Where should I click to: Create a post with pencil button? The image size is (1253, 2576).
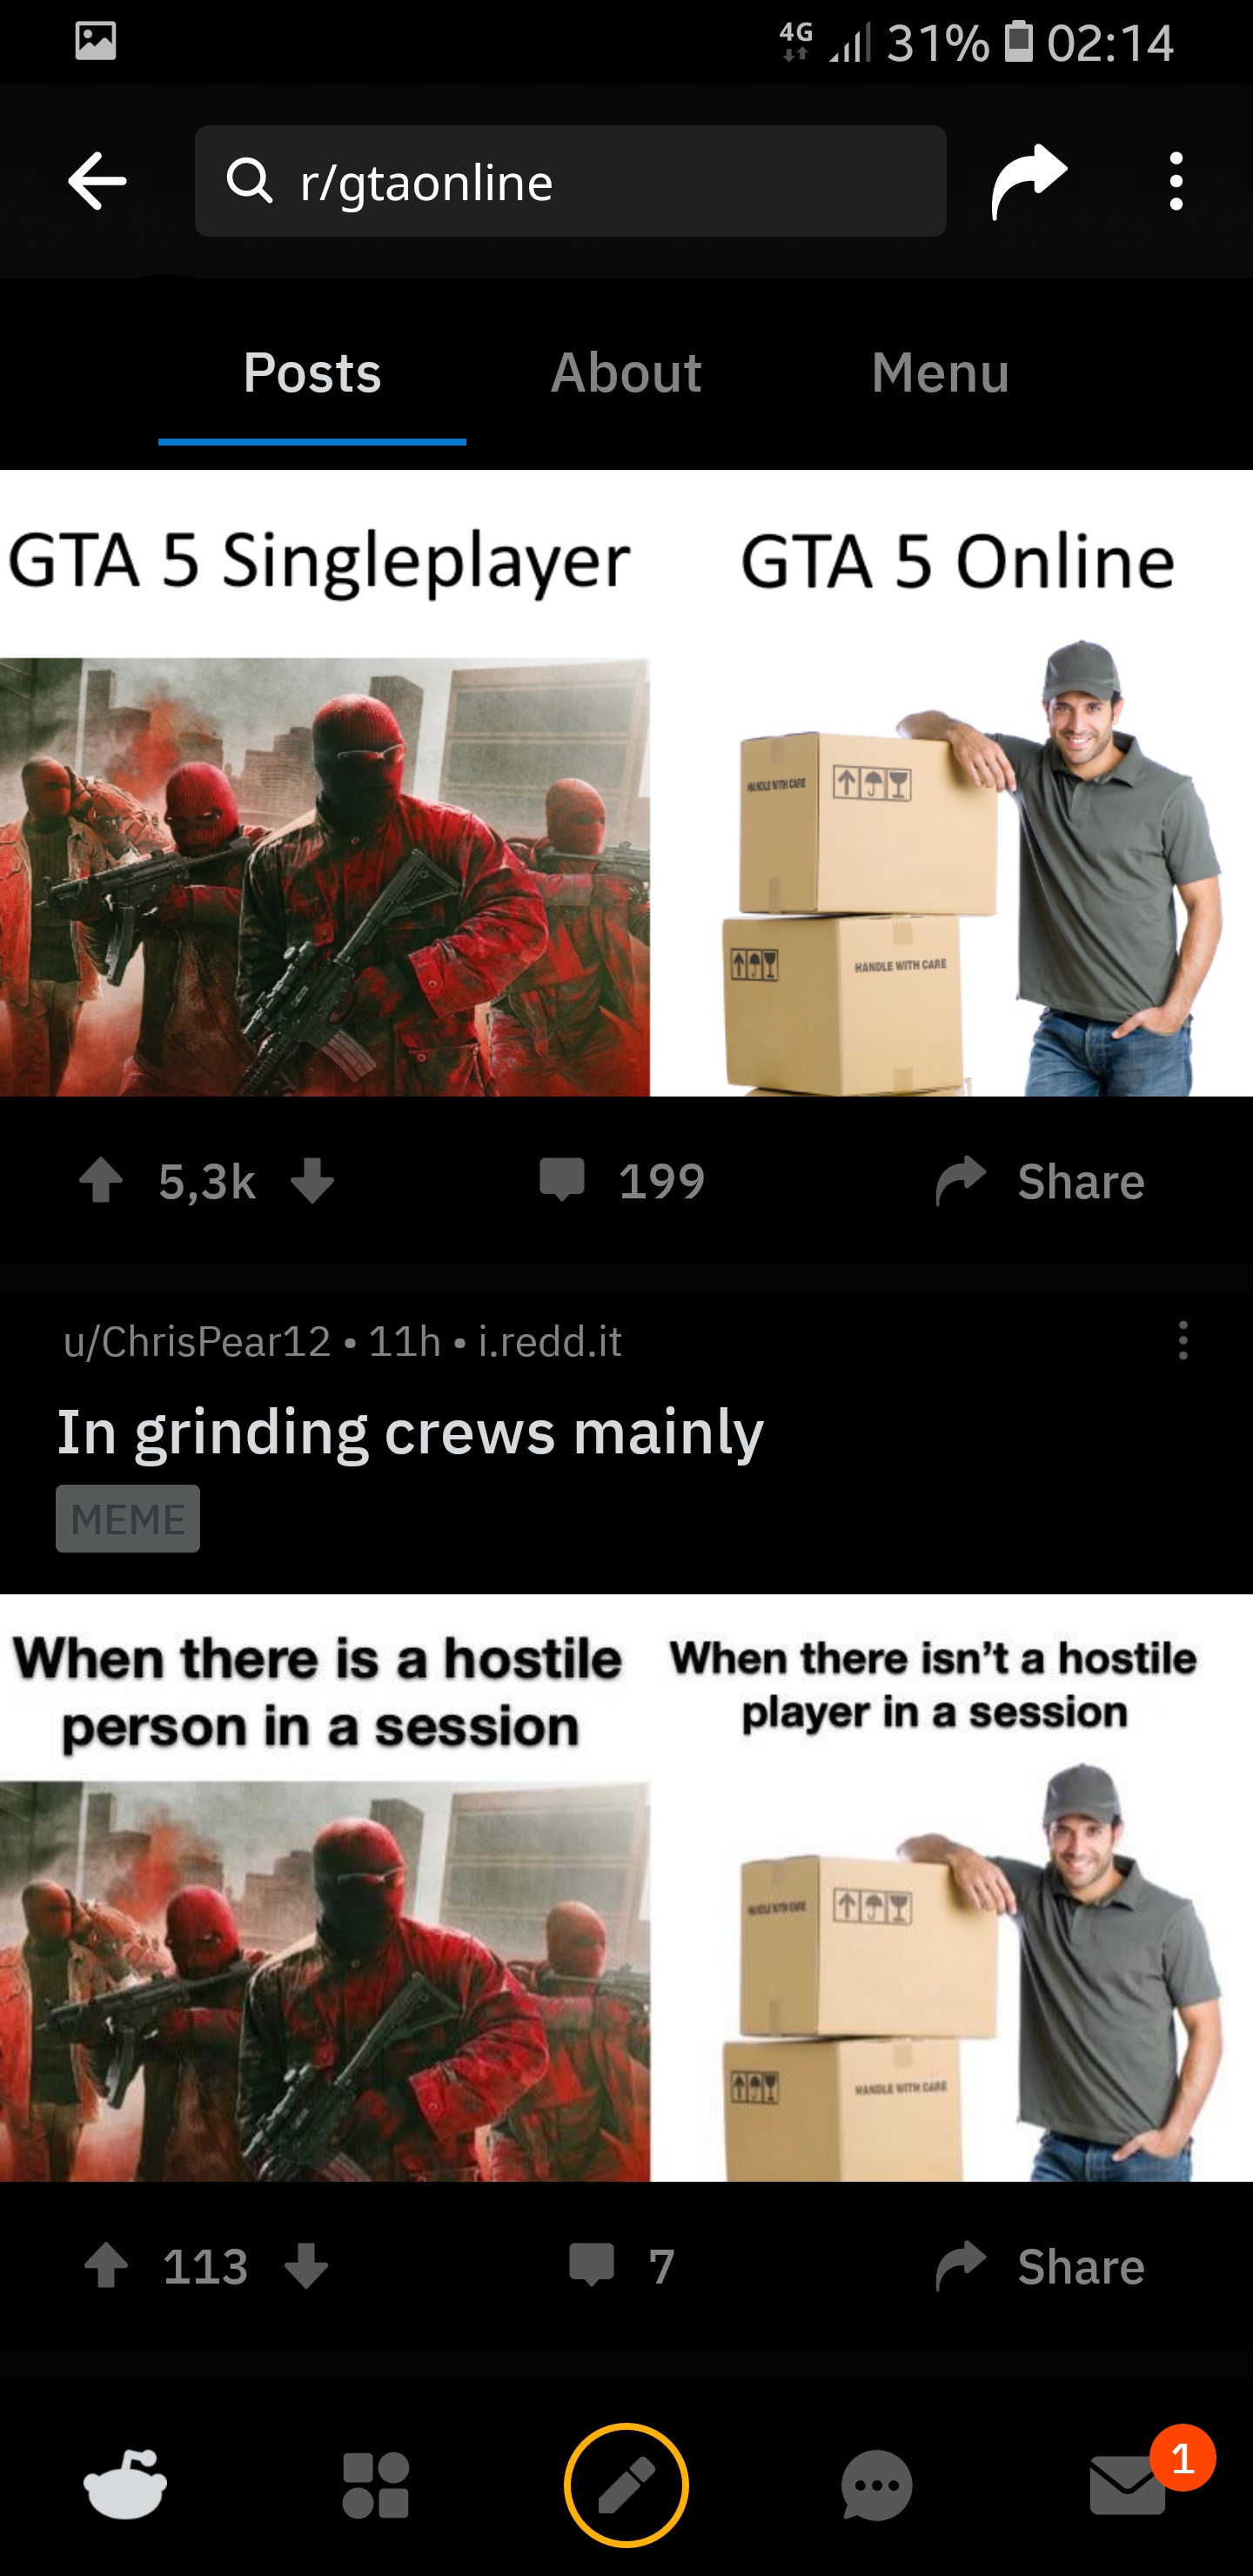626,2485
